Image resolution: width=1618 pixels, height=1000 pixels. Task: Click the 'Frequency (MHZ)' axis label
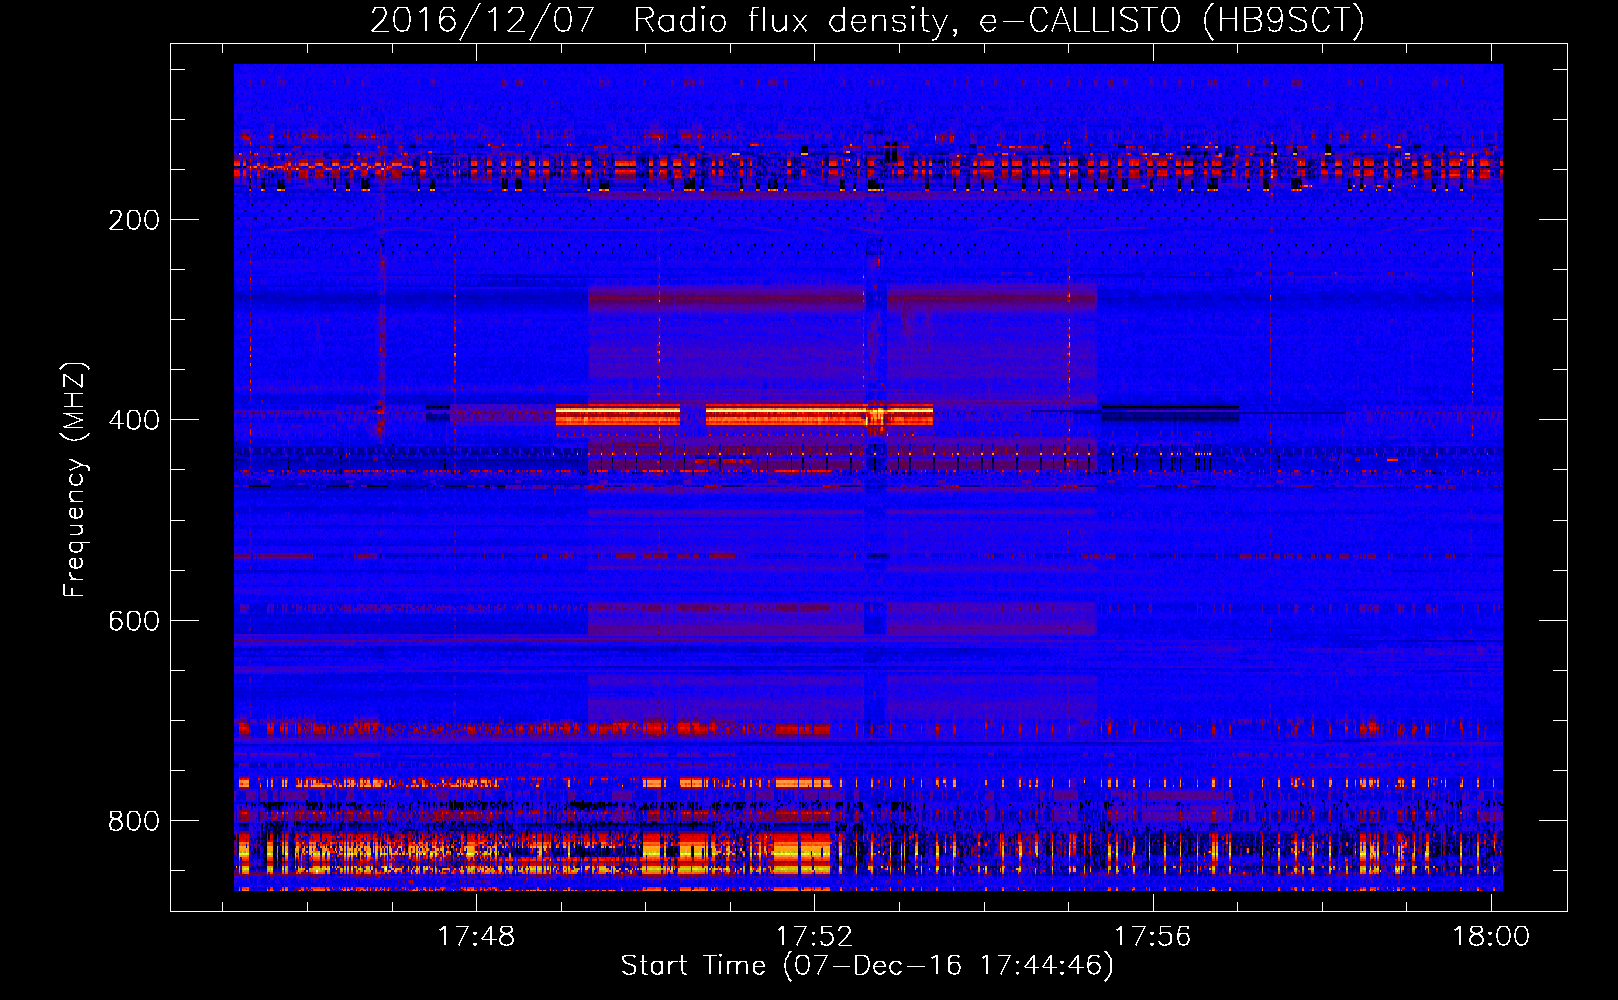75,480
